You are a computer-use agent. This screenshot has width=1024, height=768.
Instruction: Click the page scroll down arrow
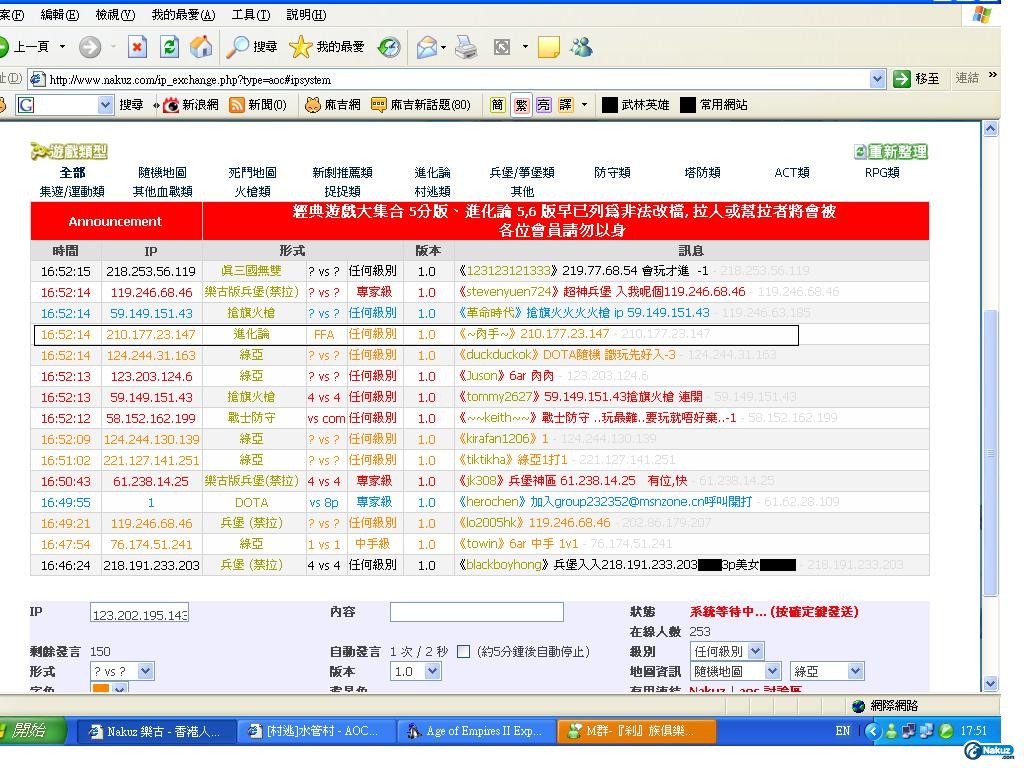(x=991, y=684)
